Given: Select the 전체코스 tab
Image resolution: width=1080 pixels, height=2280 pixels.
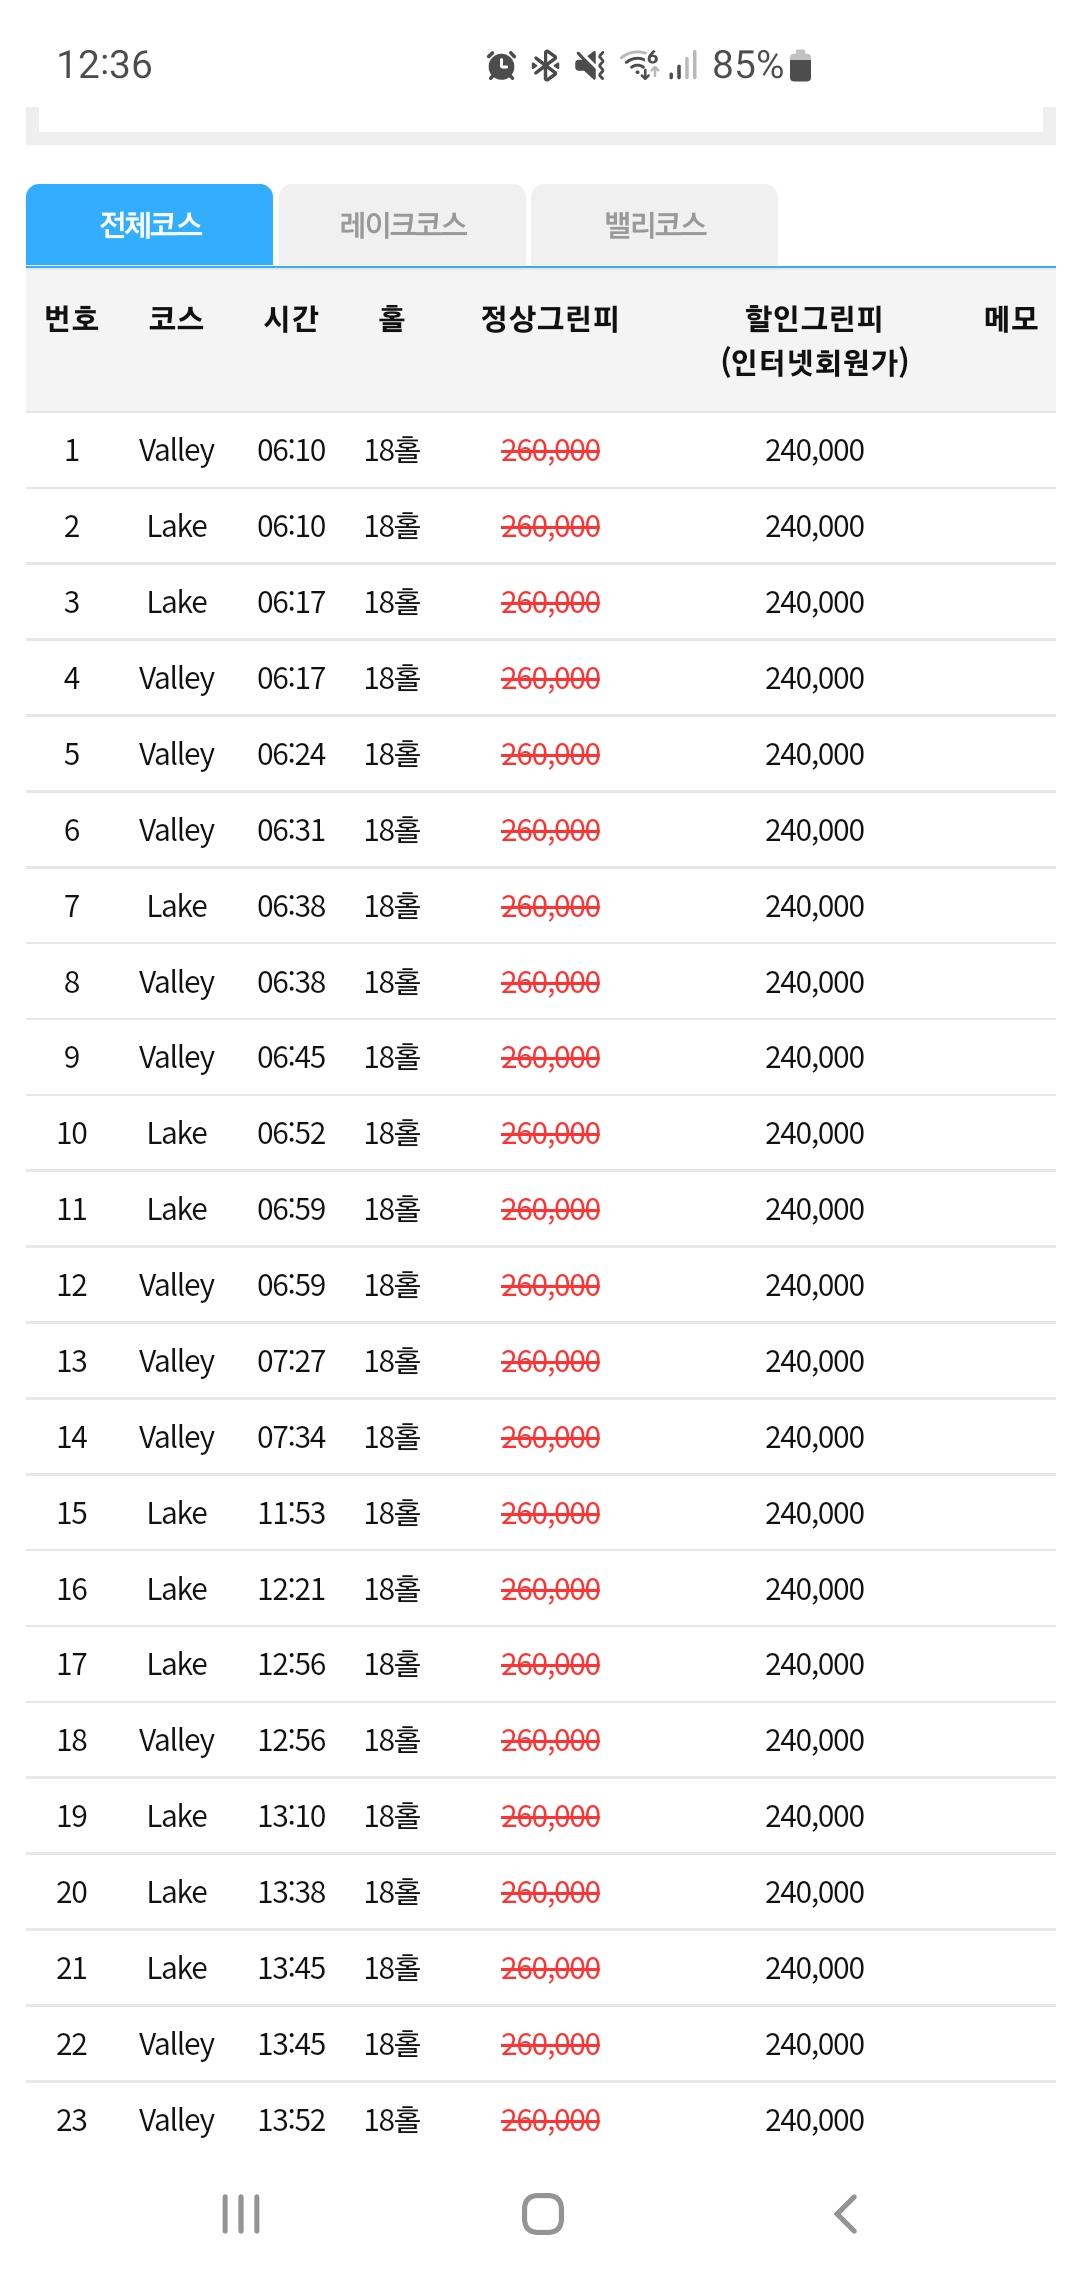Looking at the screenshot, I should point(150,224).
